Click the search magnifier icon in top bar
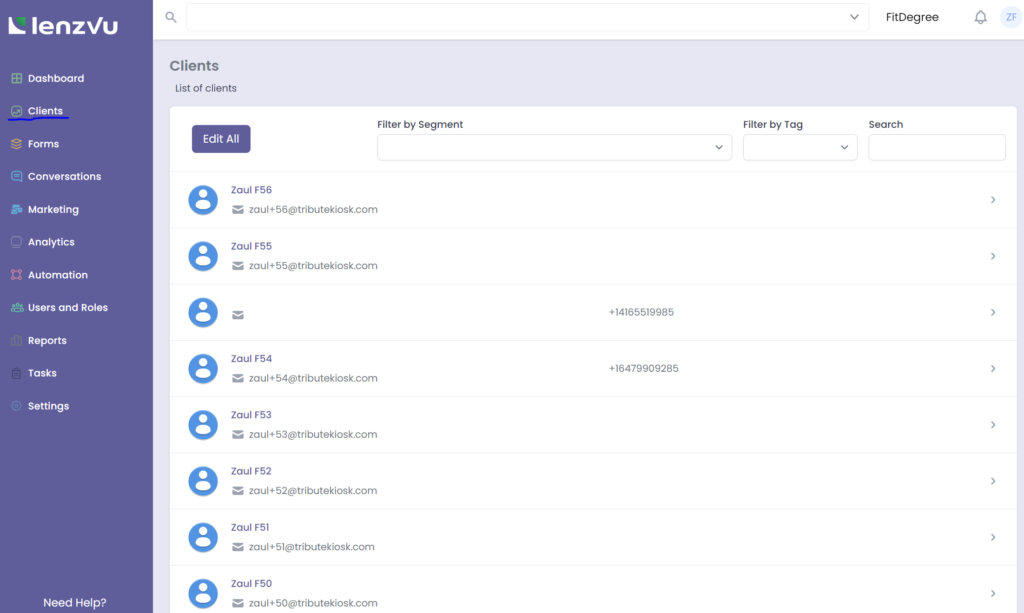Image resolution: width=1024 pixels, height=613 pixels. click(x=171, y=17)
